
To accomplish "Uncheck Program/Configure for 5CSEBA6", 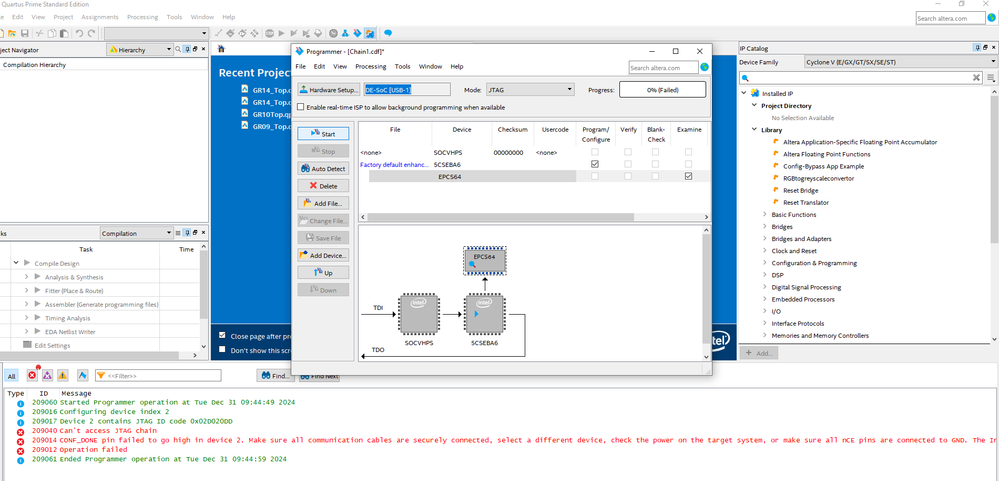I will (x=595, y=164).
